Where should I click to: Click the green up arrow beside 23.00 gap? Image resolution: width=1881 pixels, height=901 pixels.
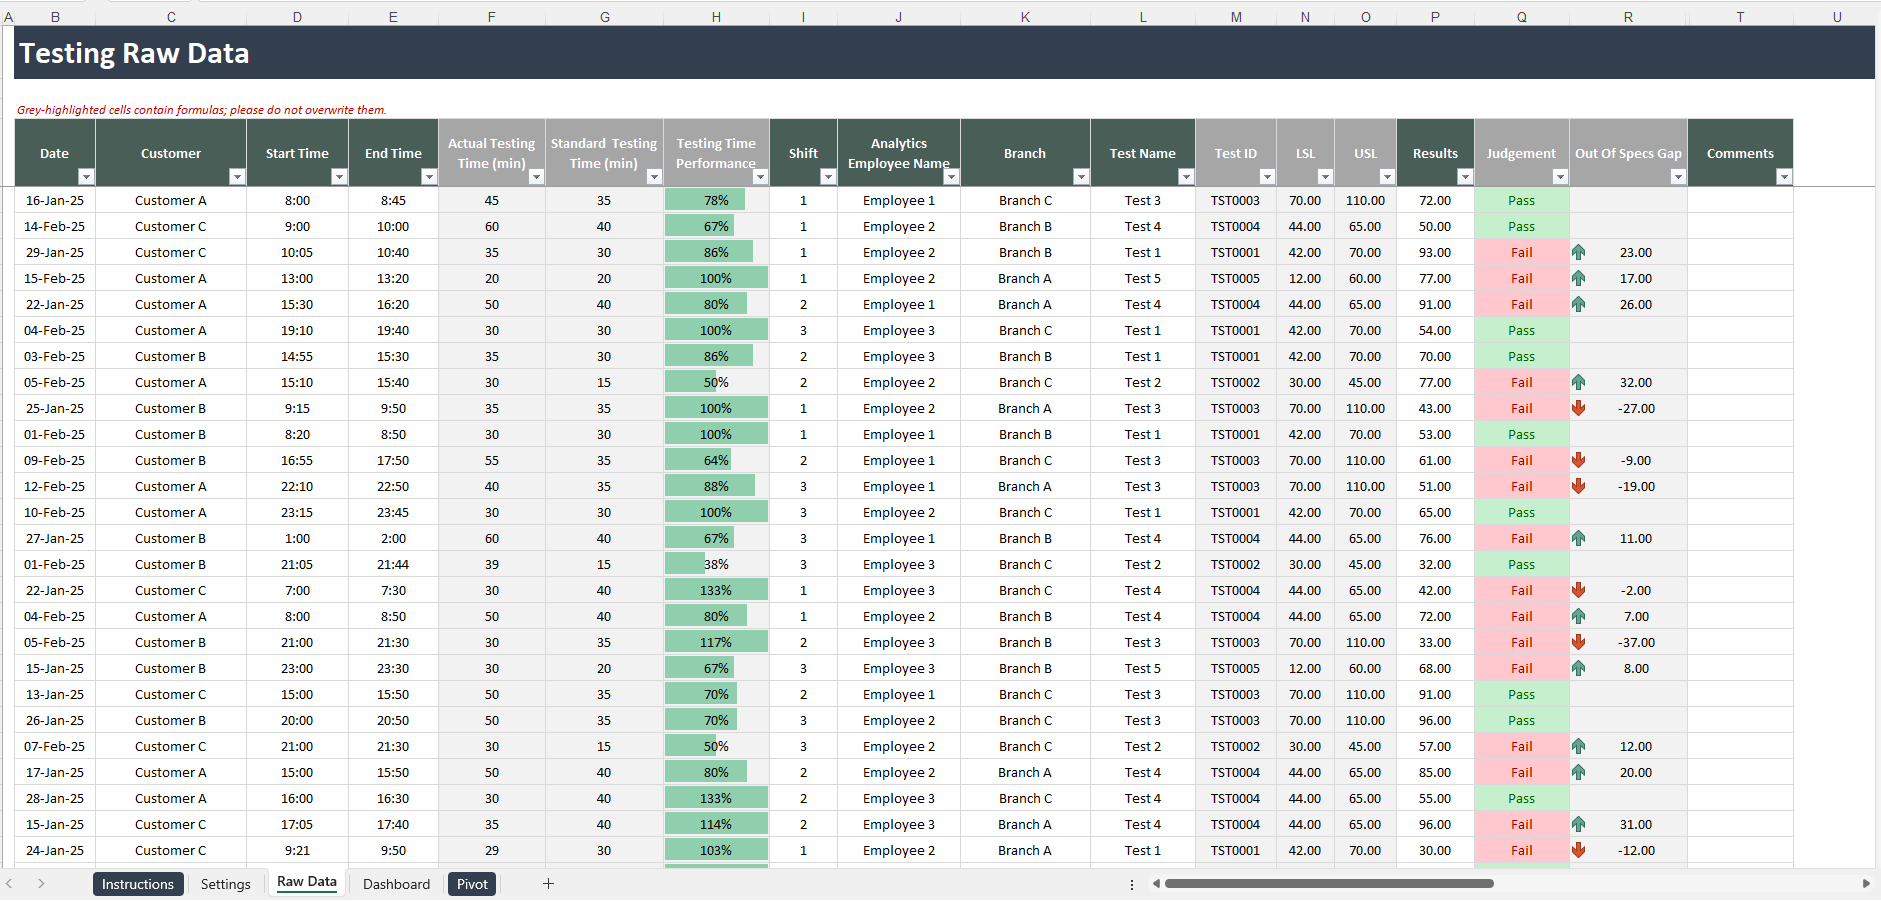click(1580, 252)
